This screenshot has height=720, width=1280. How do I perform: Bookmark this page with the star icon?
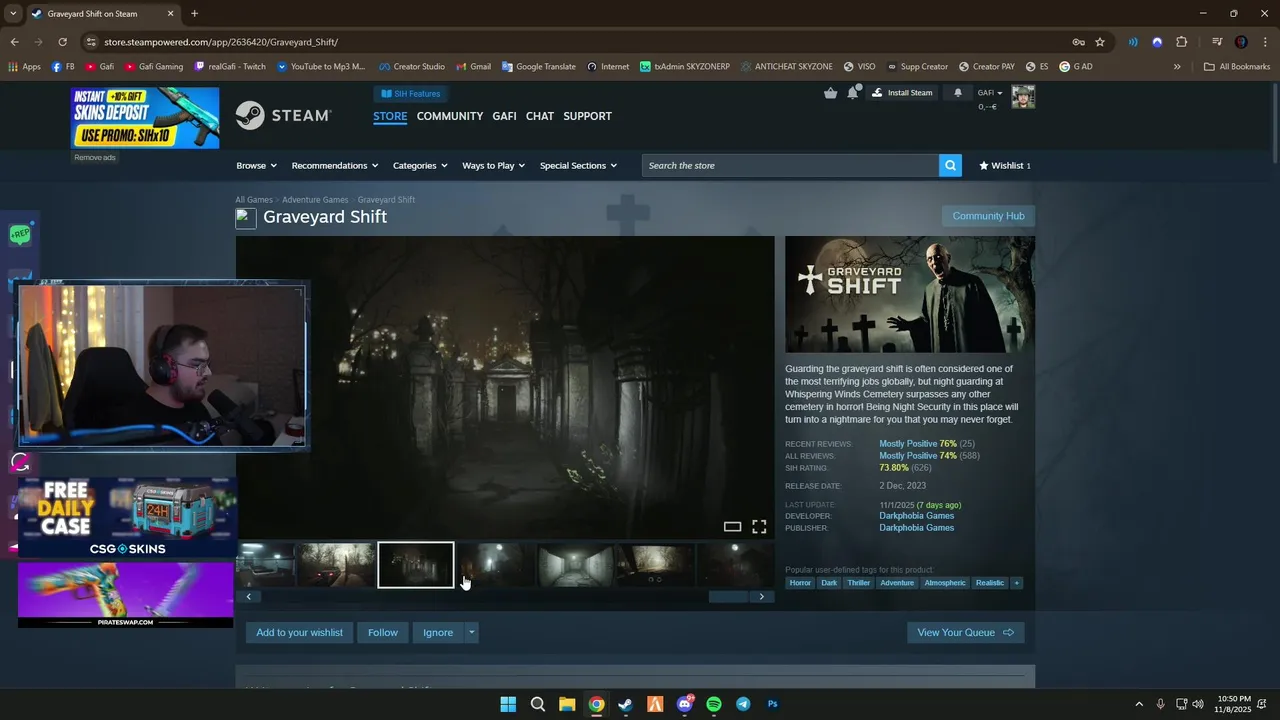pos(1100,42)
